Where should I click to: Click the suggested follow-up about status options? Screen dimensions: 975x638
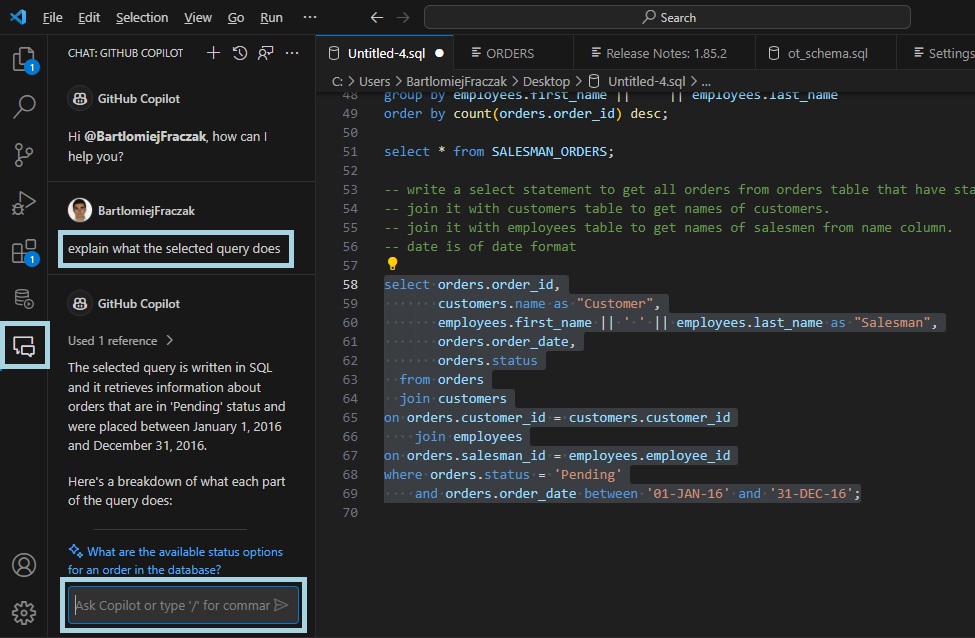click(x=175, y=560)
